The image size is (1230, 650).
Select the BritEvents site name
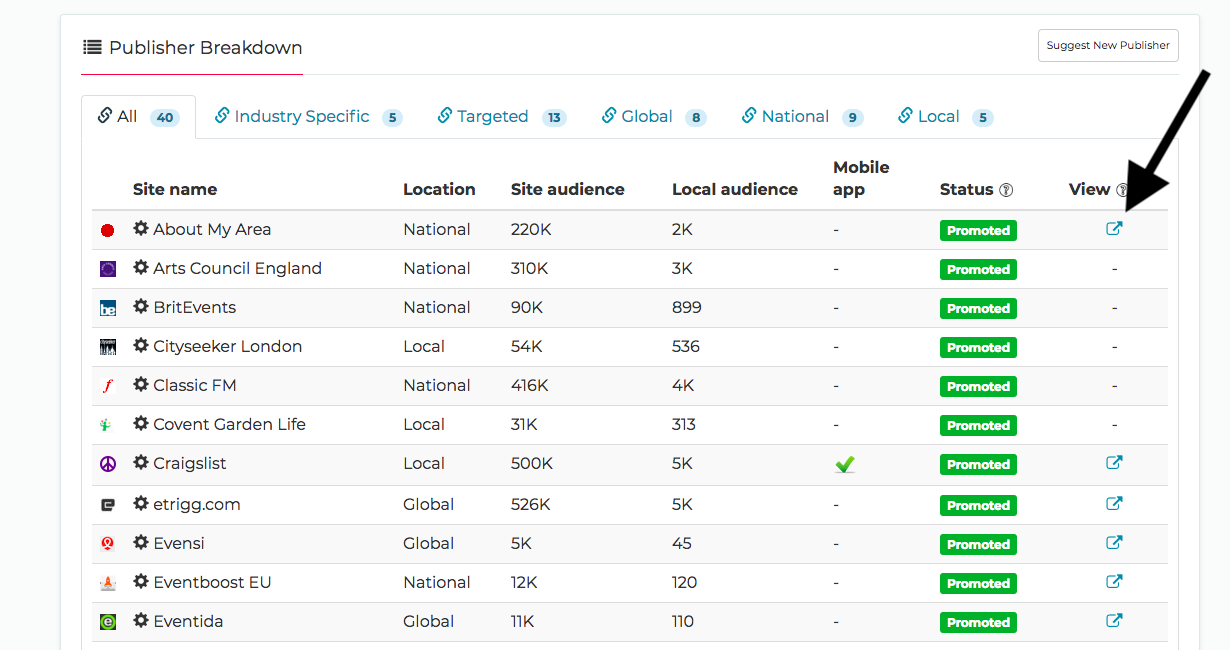coord(194,307)
